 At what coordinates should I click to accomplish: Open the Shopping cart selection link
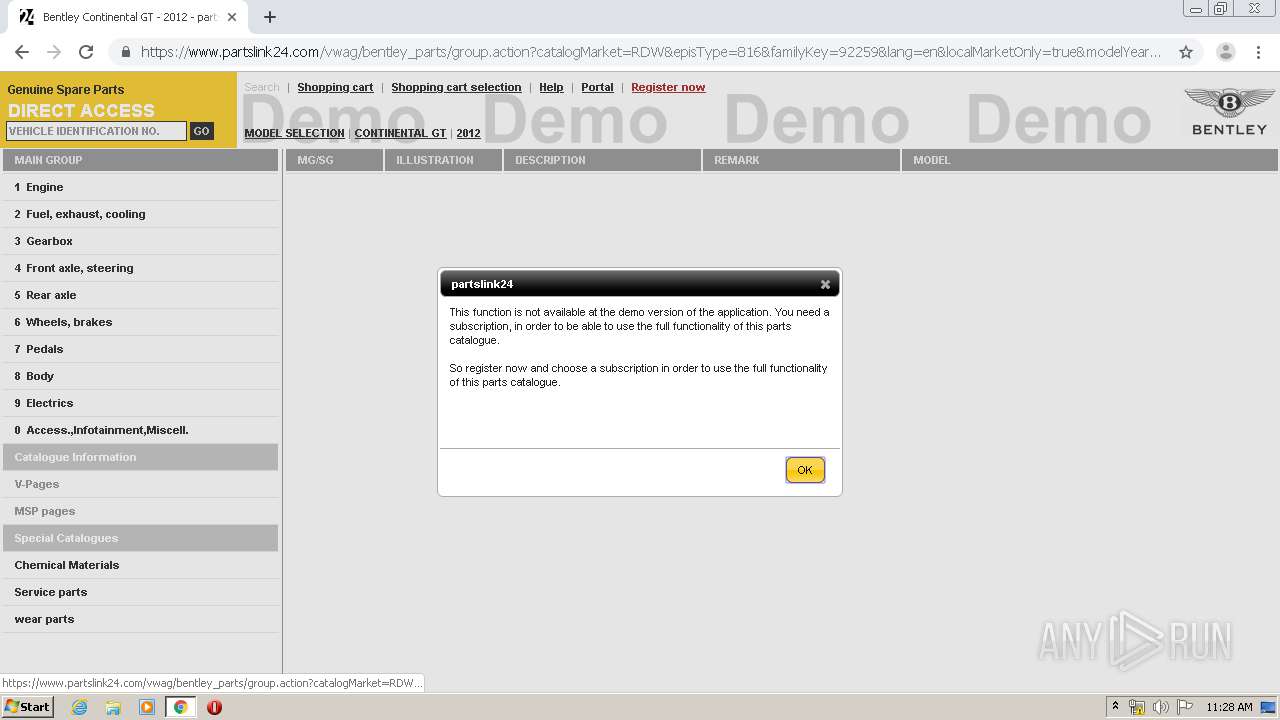point(456,87)
